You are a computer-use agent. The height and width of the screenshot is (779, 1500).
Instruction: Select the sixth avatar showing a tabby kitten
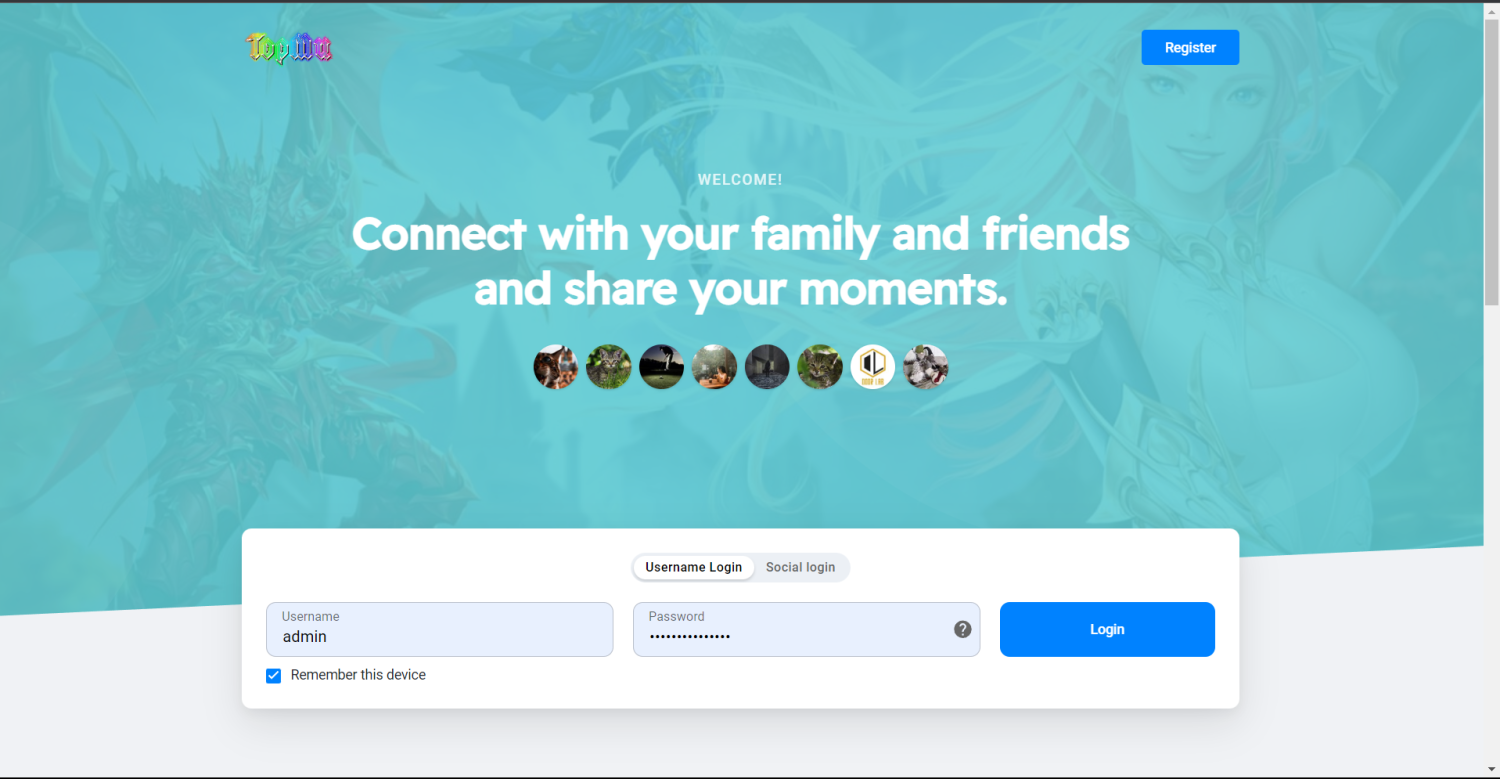pos(820,367)
